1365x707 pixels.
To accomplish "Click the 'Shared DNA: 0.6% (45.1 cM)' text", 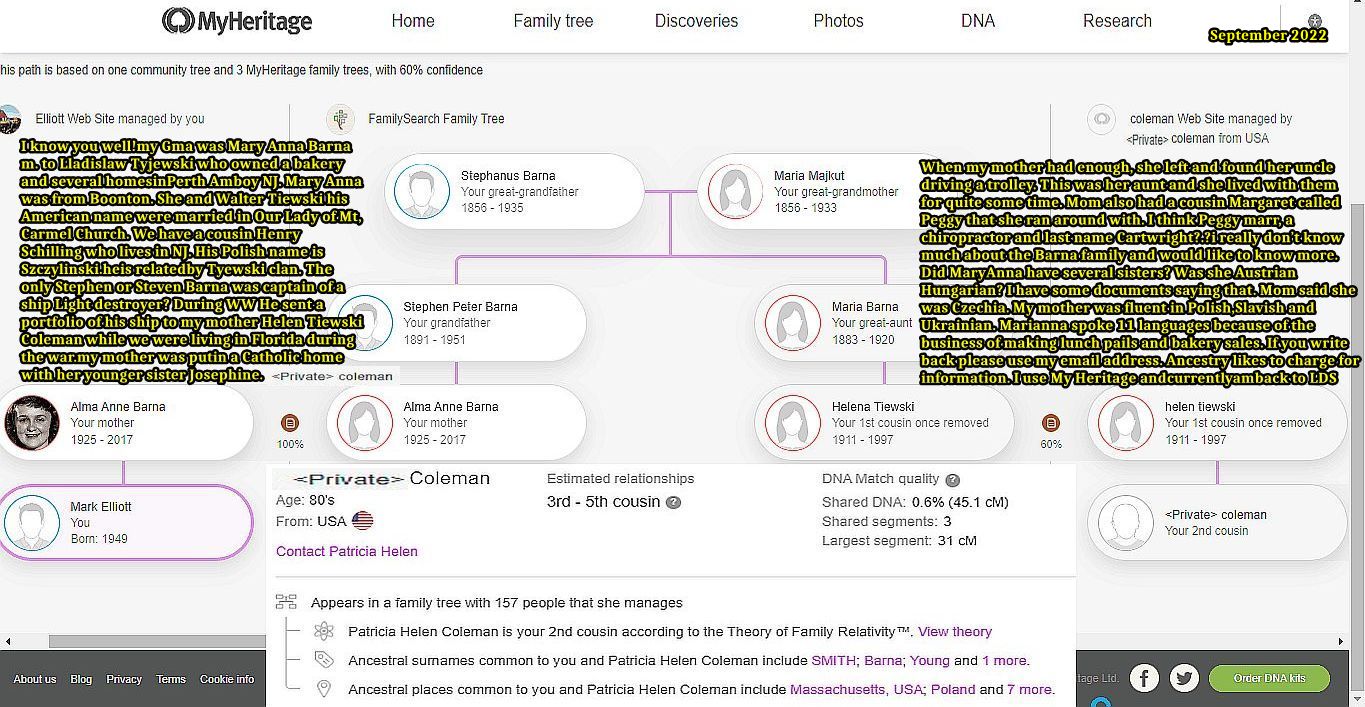I will click(x=915, y=502).
